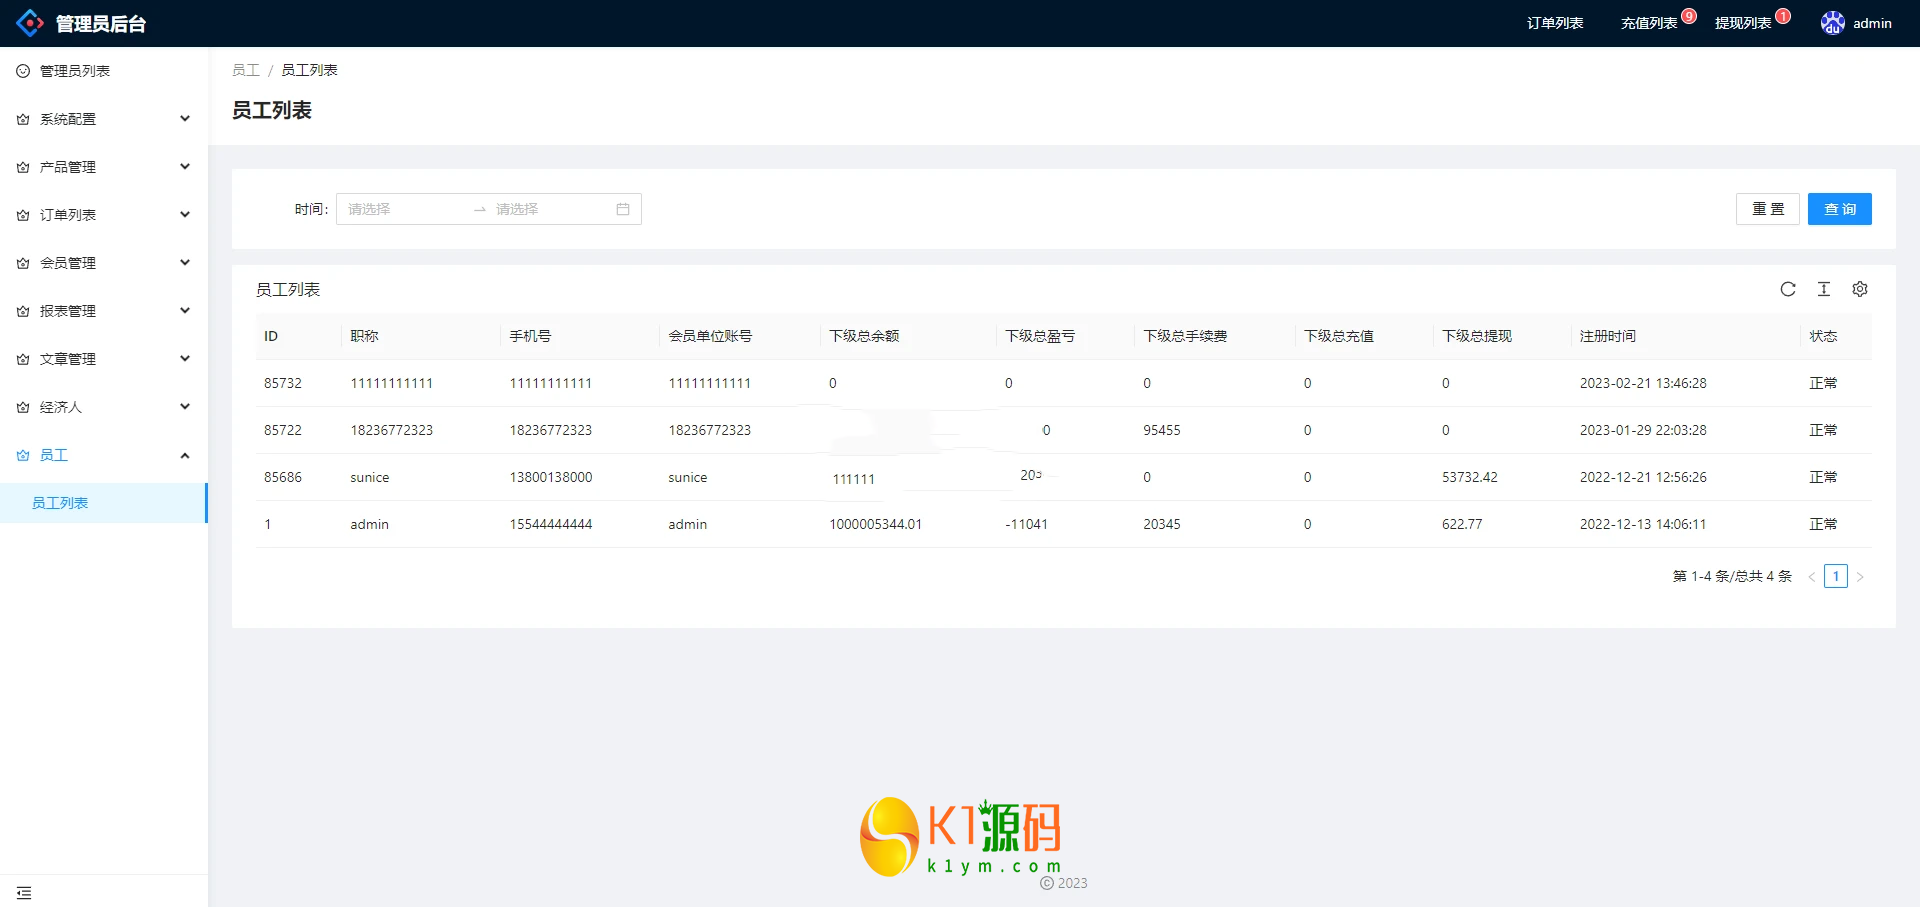Click the refresh icon above the table
Viewport: 1920px width, 907px height.
coord(1788,289)
